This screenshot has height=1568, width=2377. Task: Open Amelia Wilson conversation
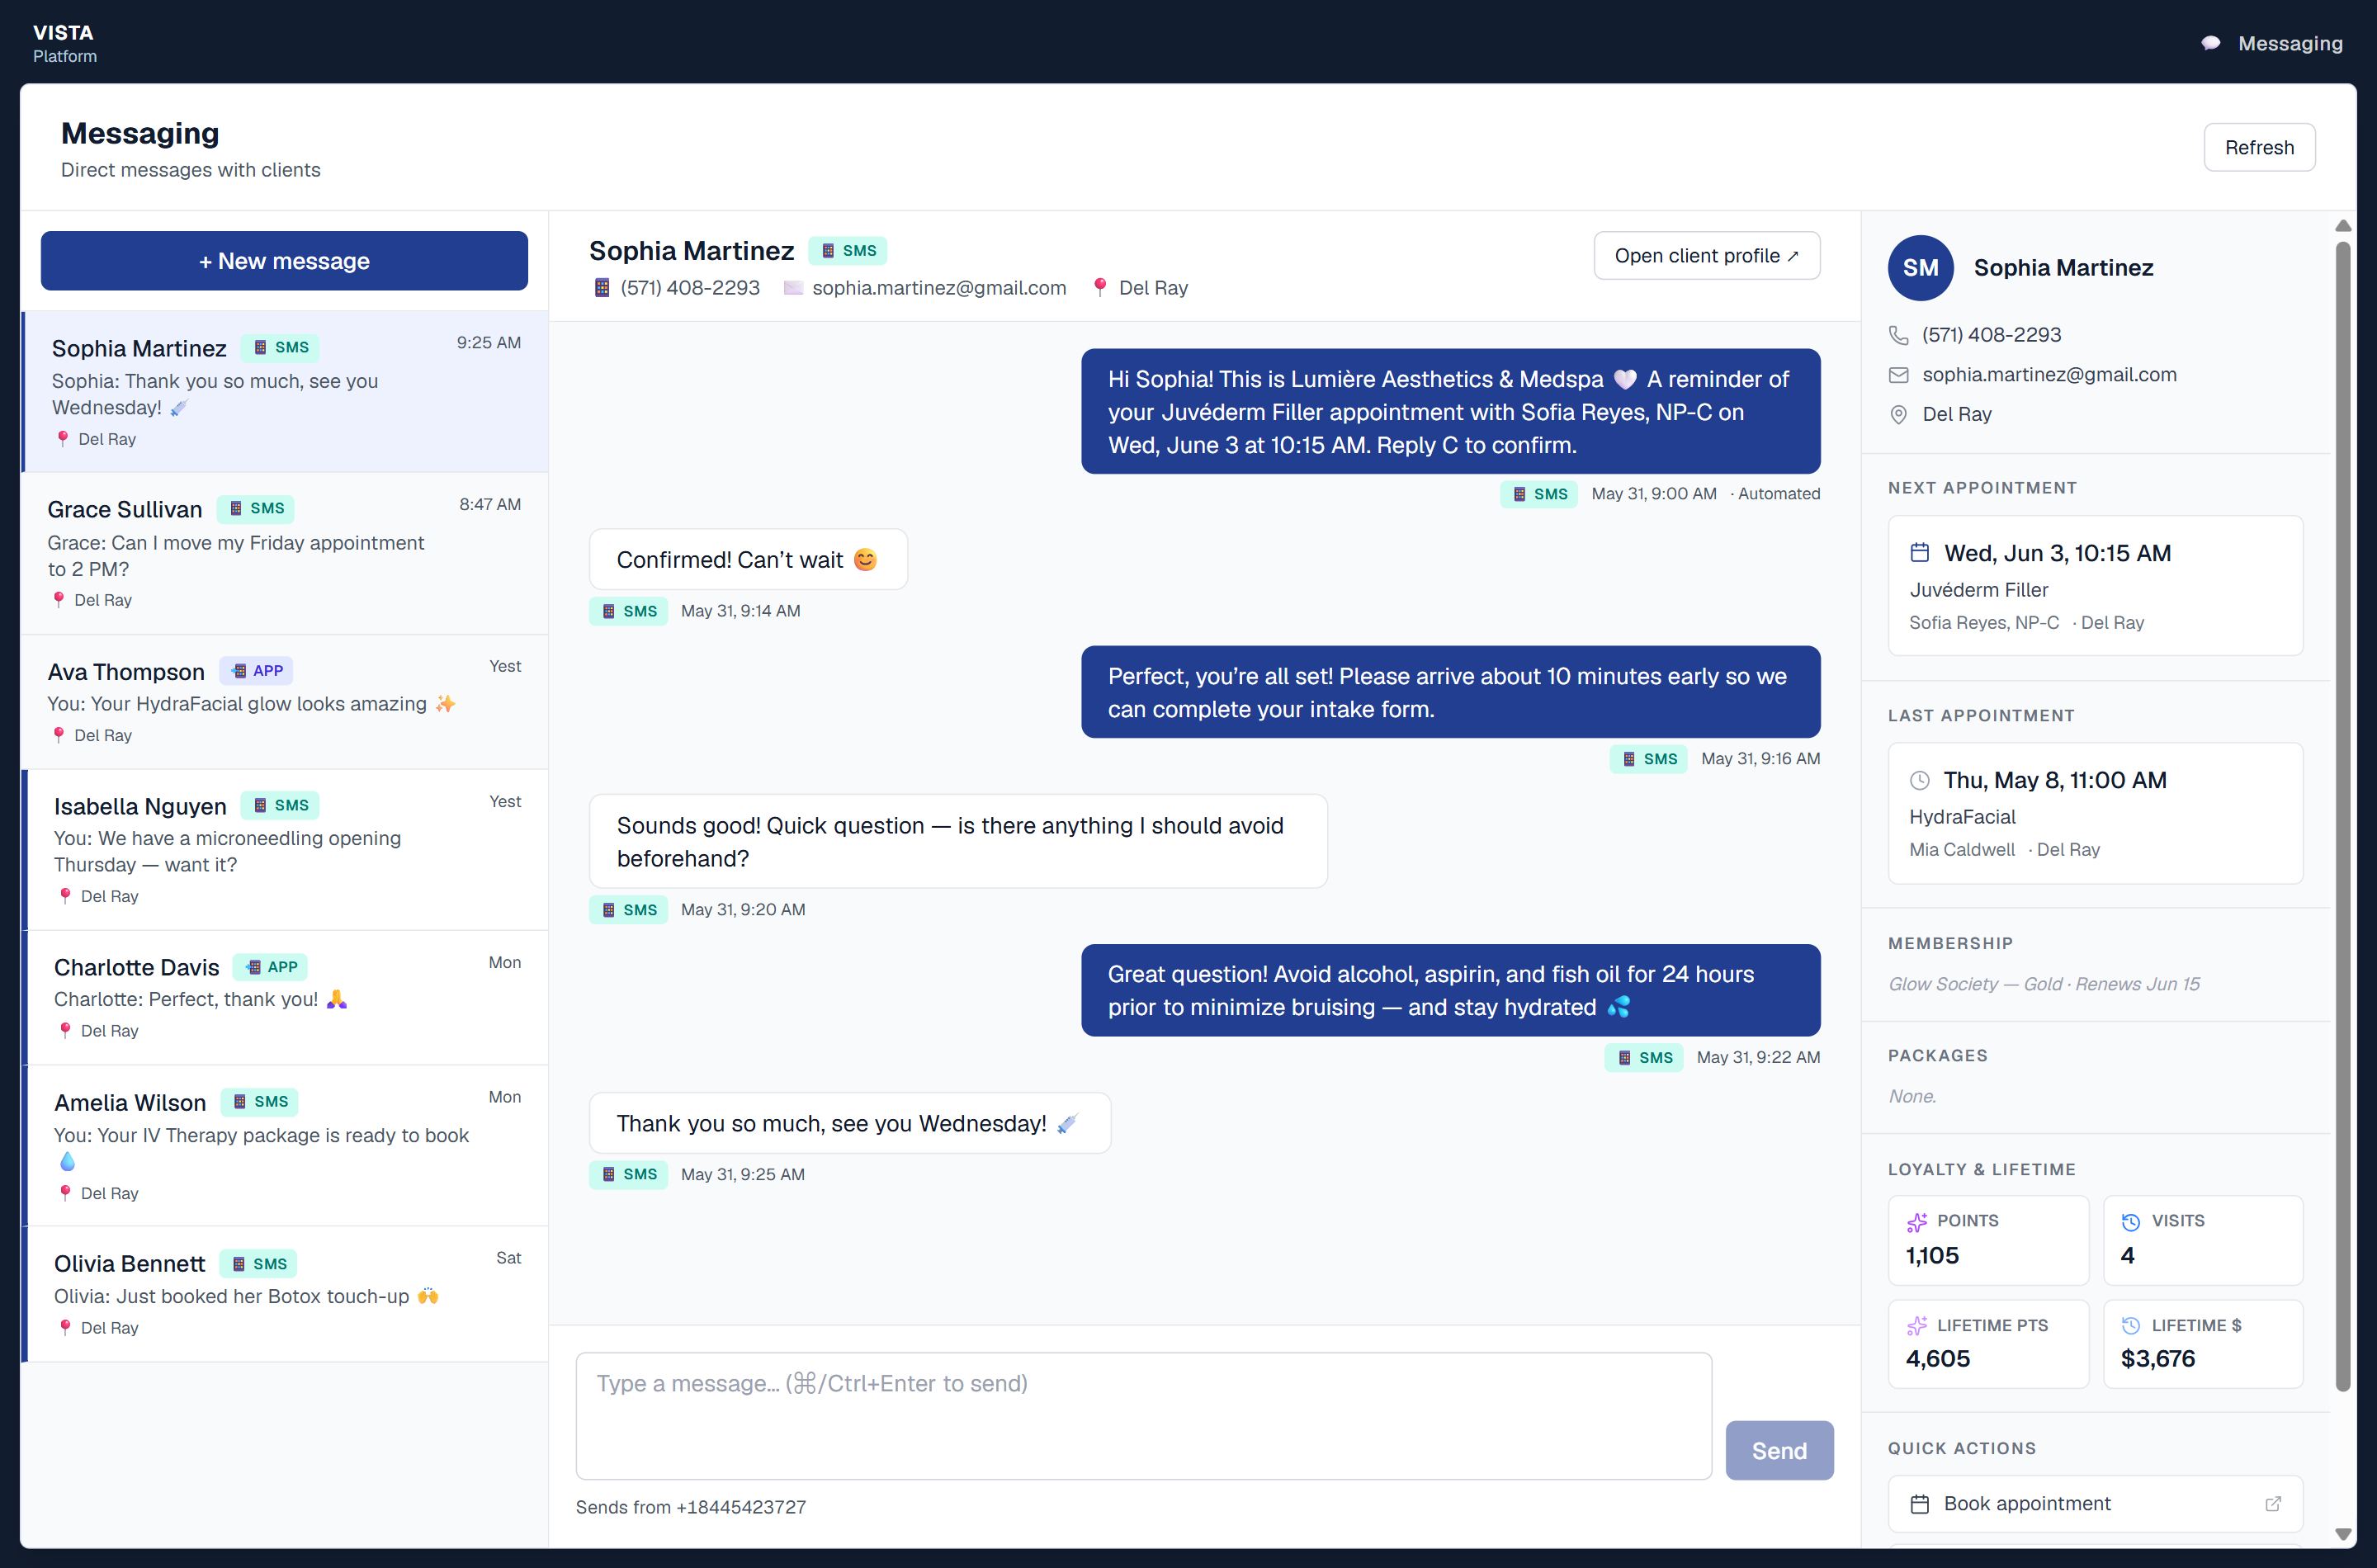point(285,1146)
